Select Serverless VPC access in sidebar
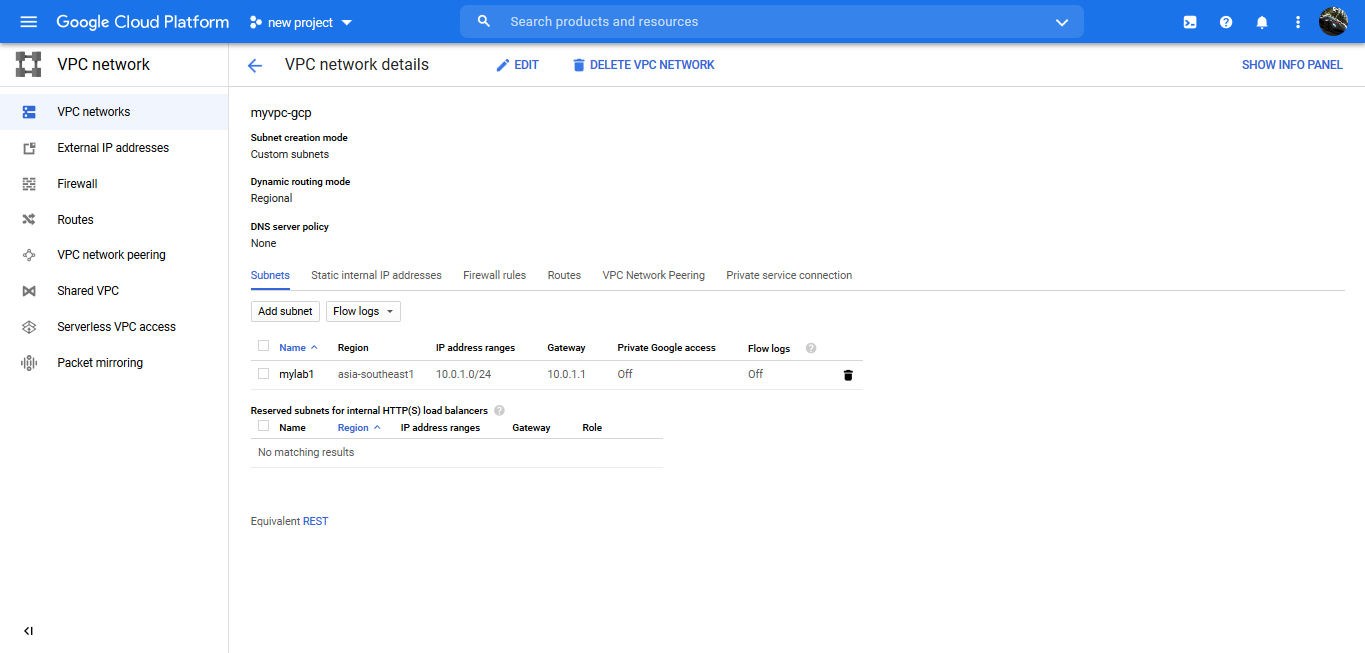 114,327
